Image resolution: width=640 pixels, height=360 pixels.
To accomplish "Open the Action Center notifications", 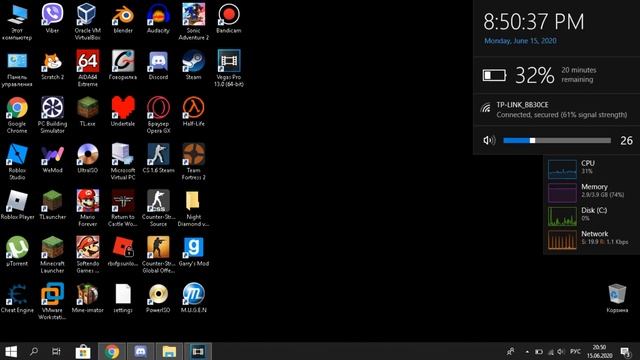I will [625, 351].
